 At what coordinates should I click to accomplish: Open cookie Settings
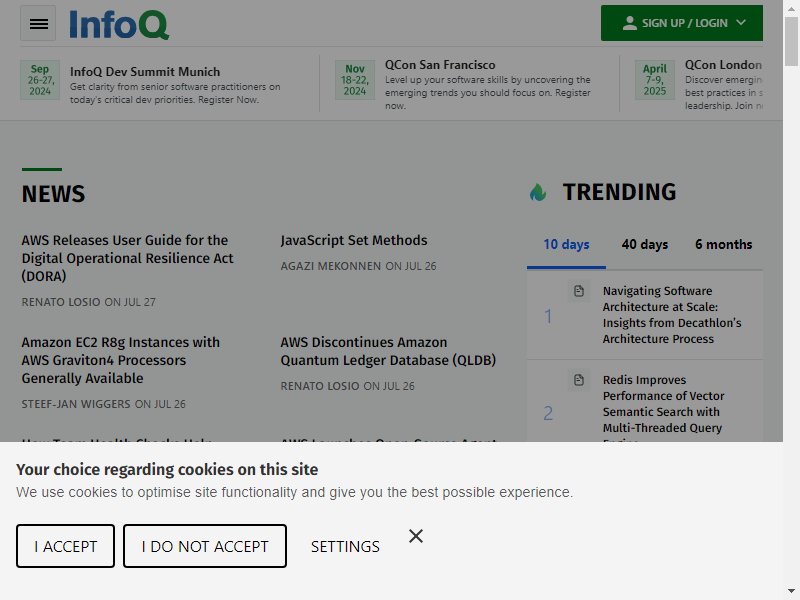[345, 546]
